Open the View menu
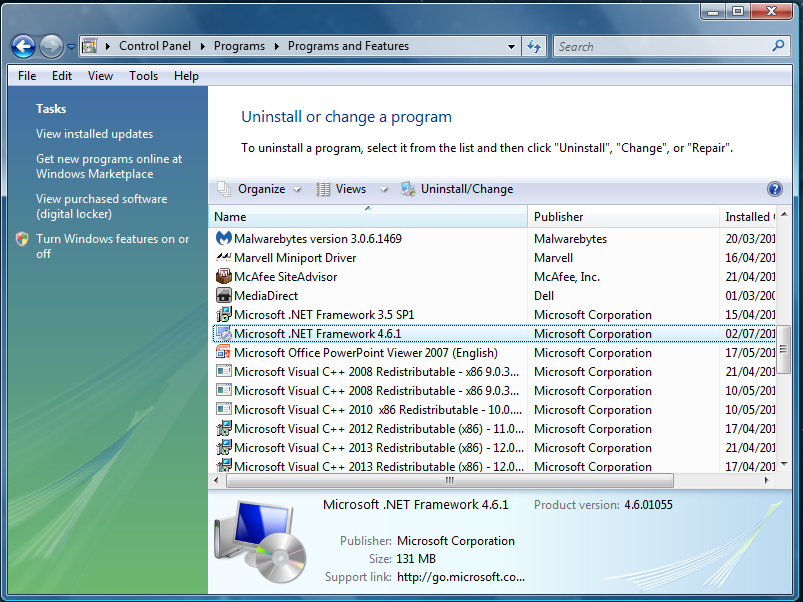 coord(100,76)
